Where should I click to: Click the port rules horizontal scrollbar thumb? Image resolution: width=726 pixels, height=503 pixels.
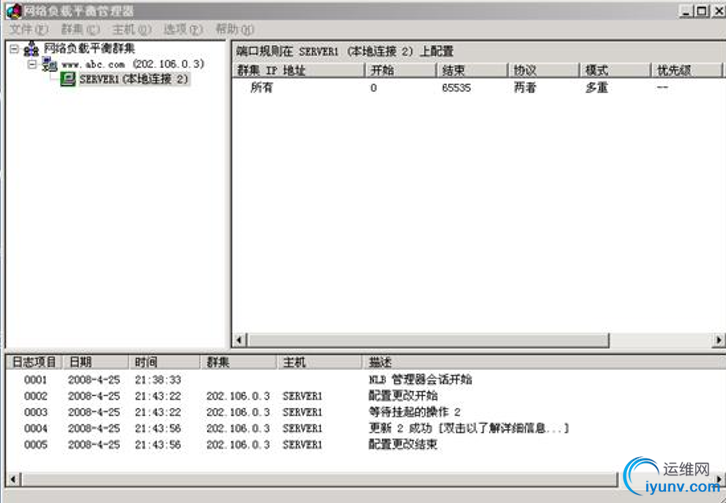pyautogui.click(x=427, y=340)
